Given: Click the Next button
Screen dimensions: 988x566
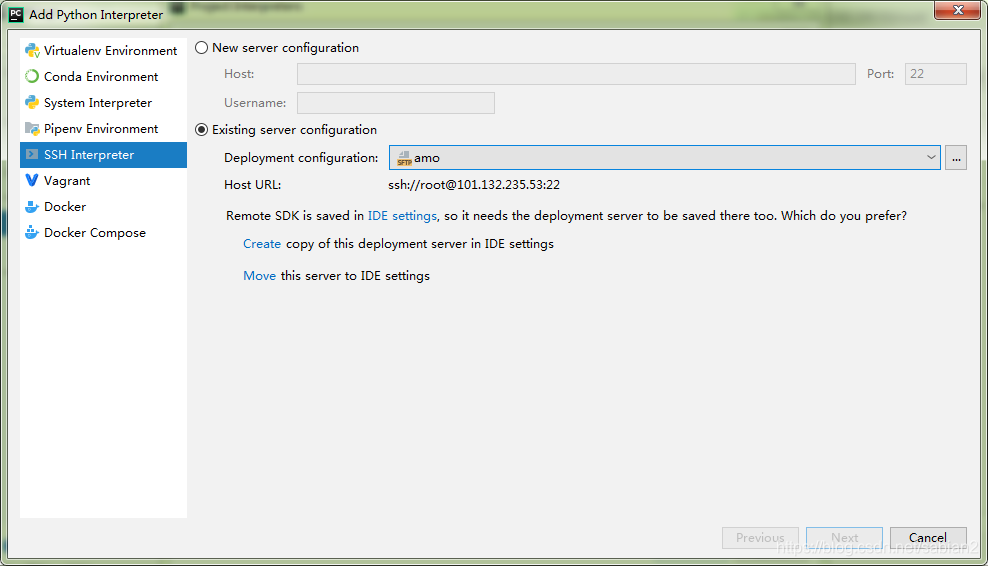Looking at the screenshot, I should tap(844, 538).
